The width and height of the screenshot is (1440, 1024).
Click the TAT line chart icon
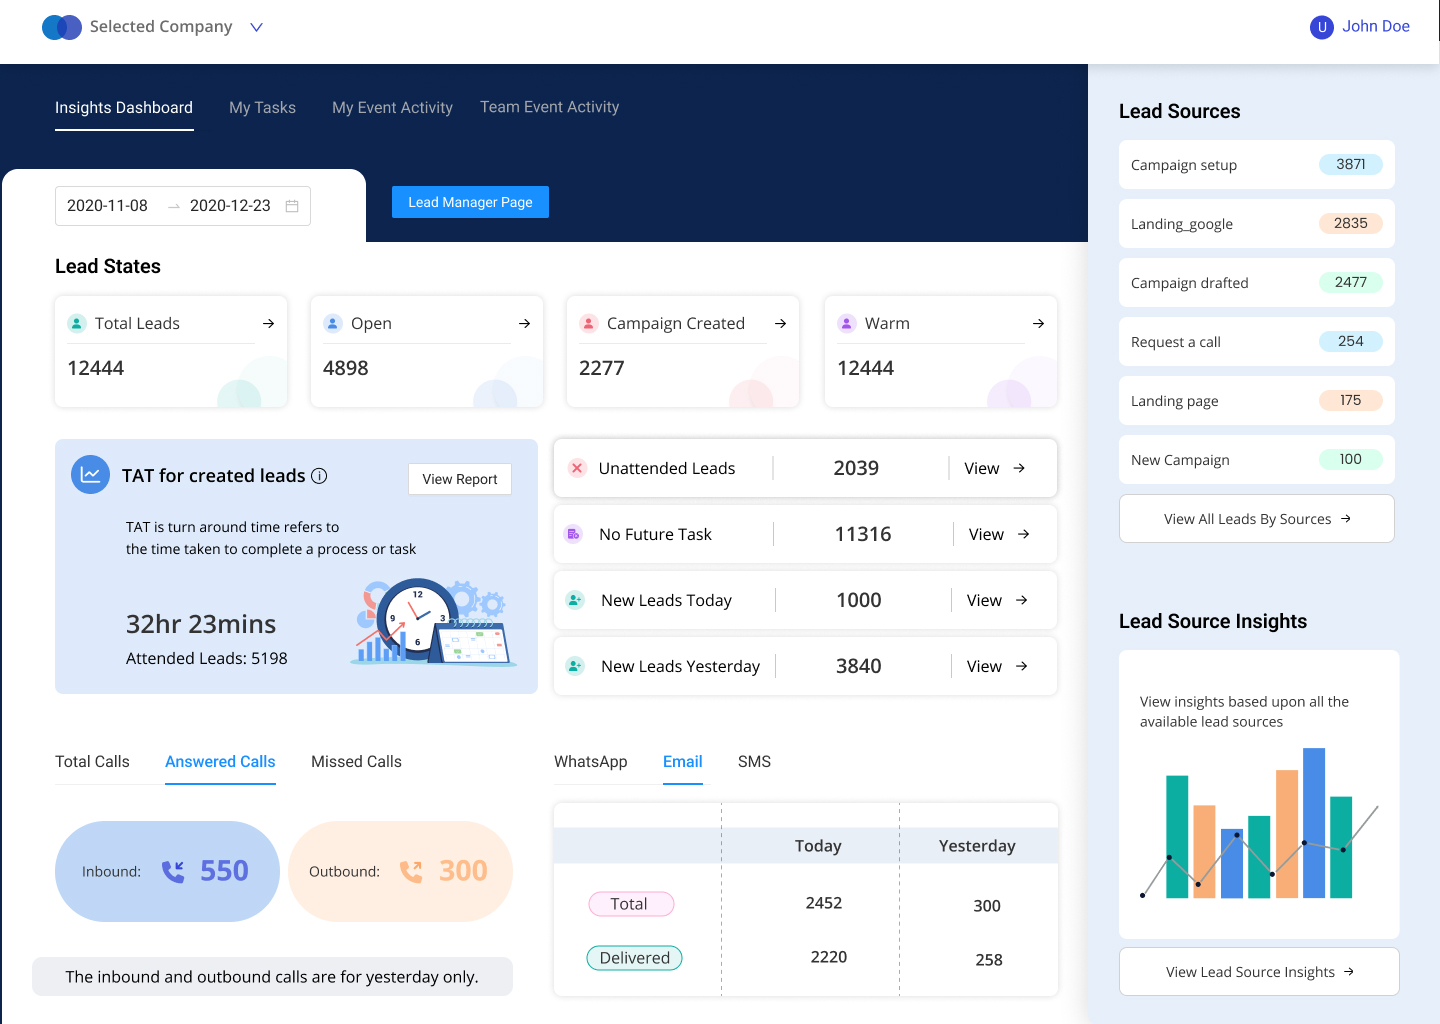[x=90, y=475]
